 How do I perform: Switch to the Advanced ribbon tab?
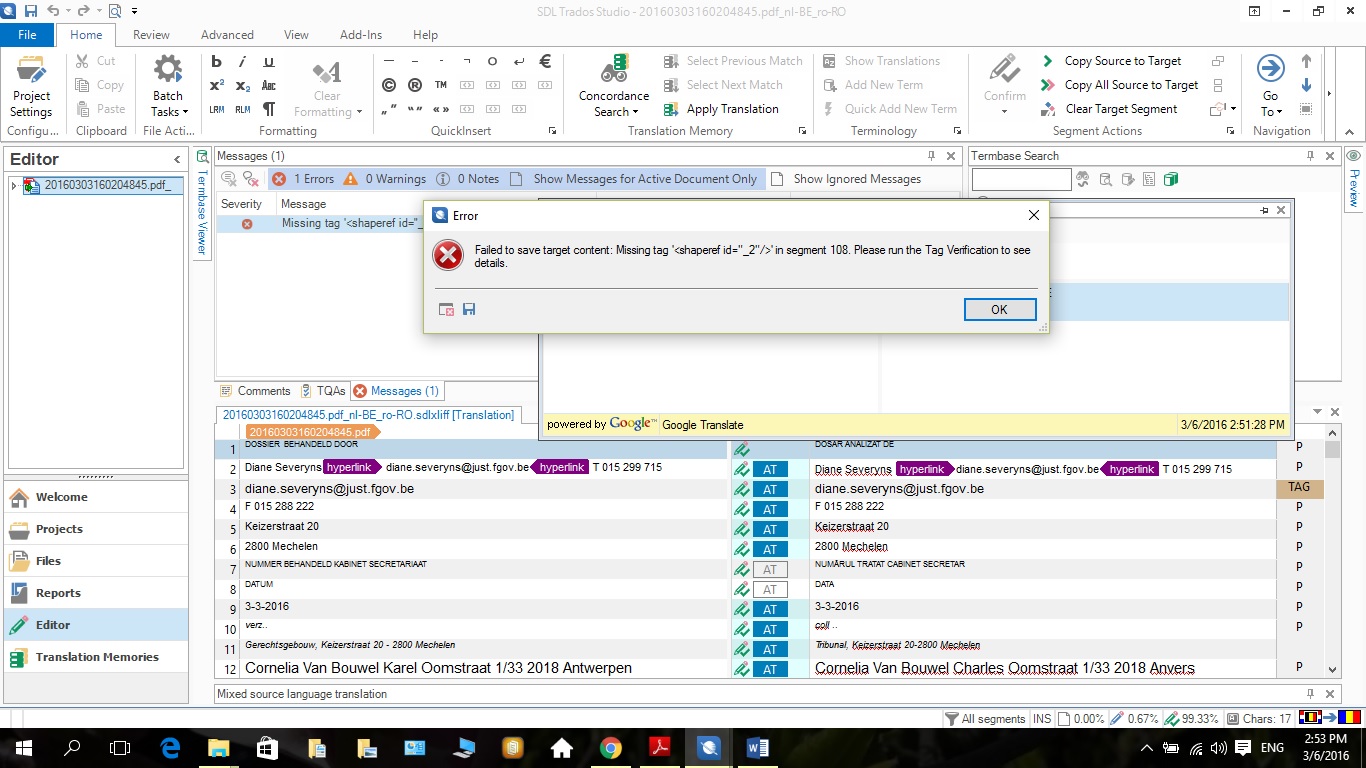227,34
